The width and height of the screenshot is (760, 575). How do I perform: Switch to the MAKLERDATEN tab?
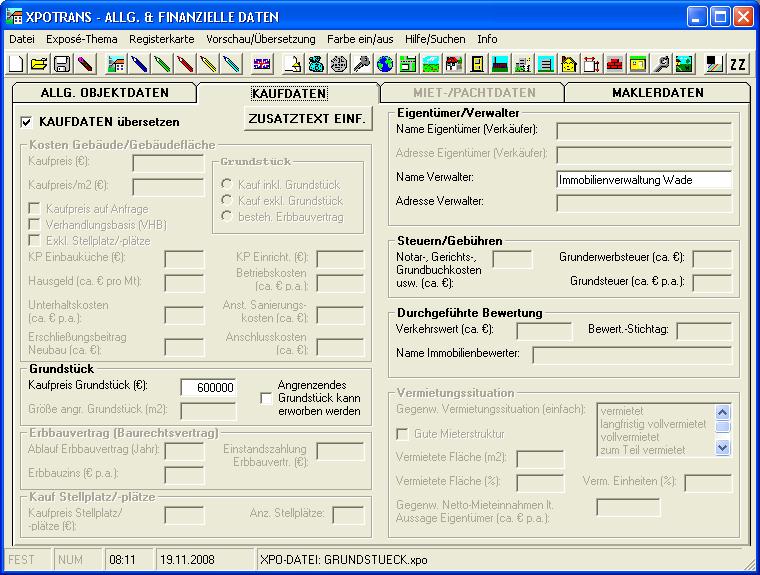pos(657,93)
